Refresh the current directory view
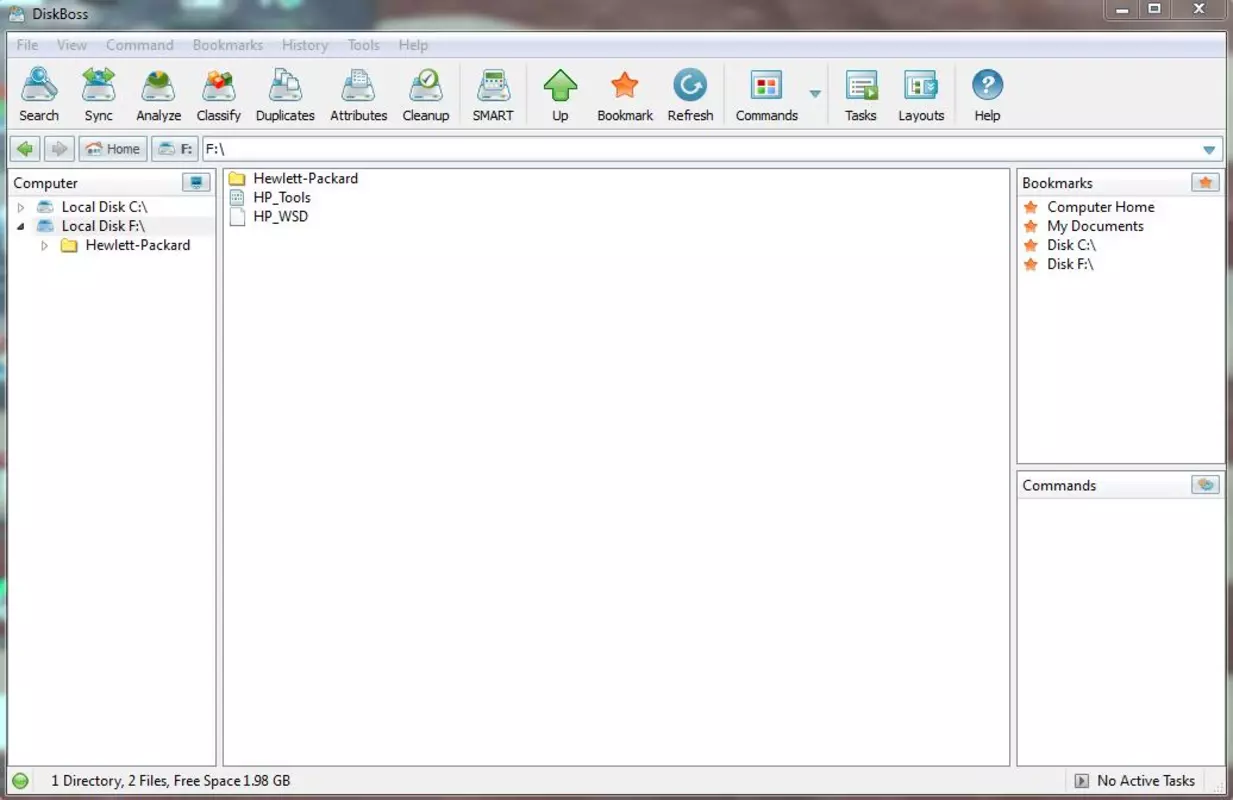This screenshot has height=800, width=1233. (690, 95)
